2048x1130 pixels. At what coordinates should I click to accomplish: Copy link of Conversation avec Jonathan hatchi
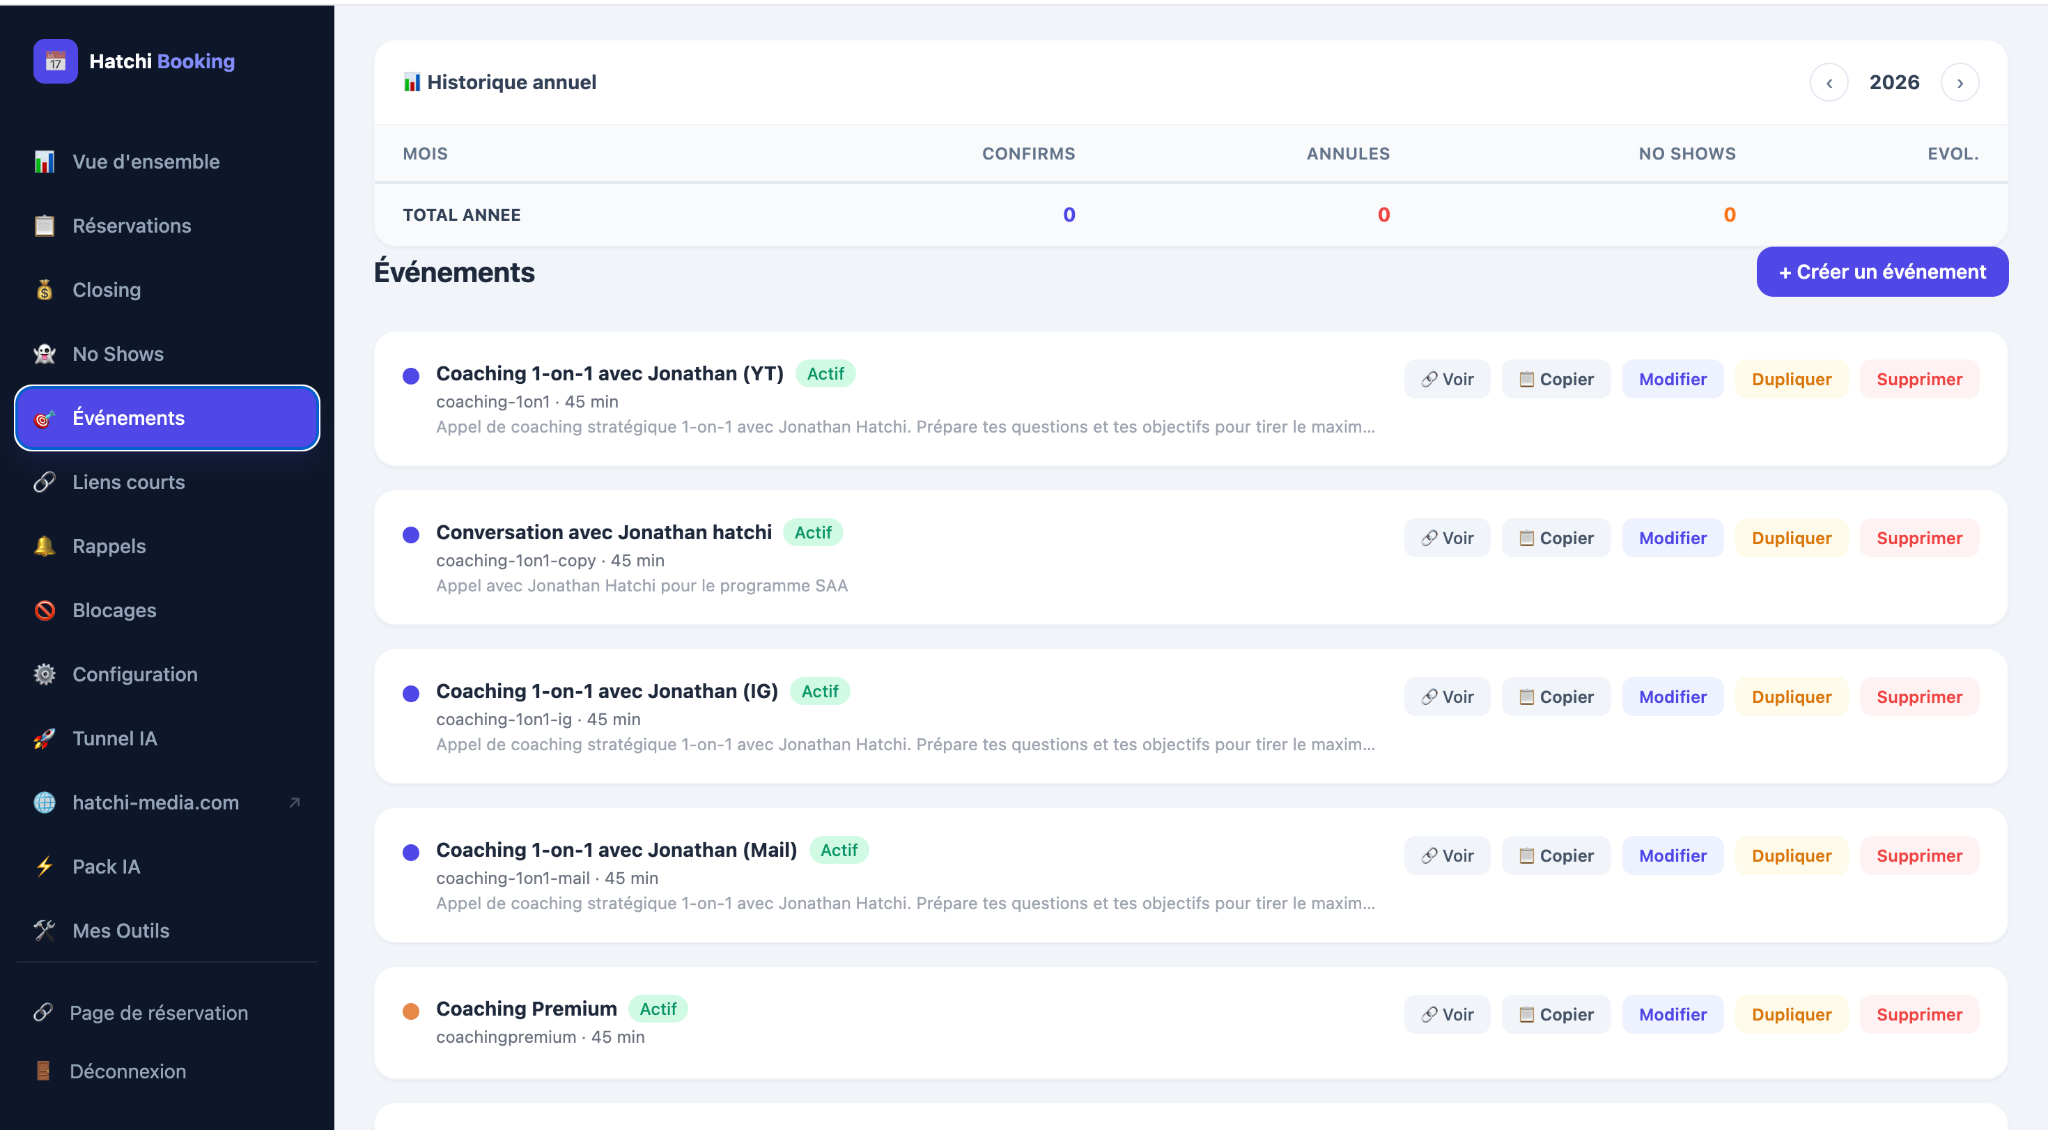coord(1556,538)
